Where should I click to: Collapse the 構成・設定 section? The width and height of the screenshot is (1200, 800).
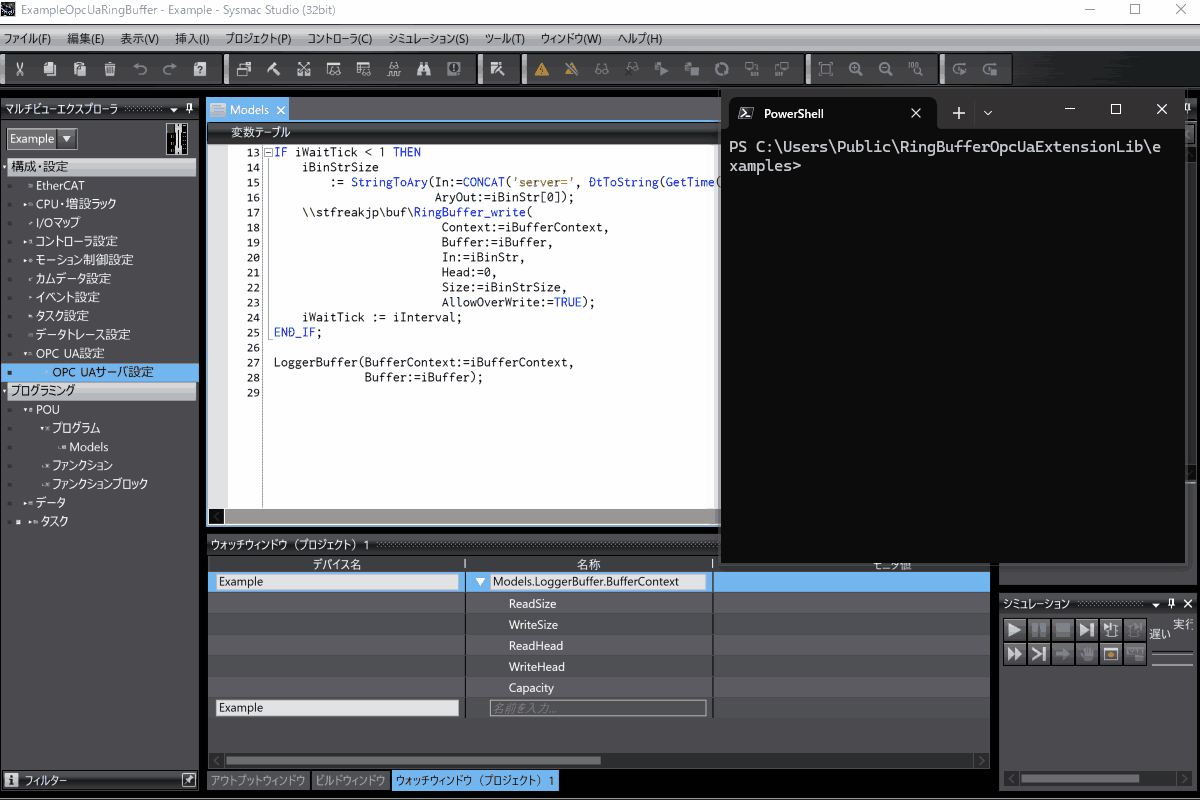[x=6, y=167]
